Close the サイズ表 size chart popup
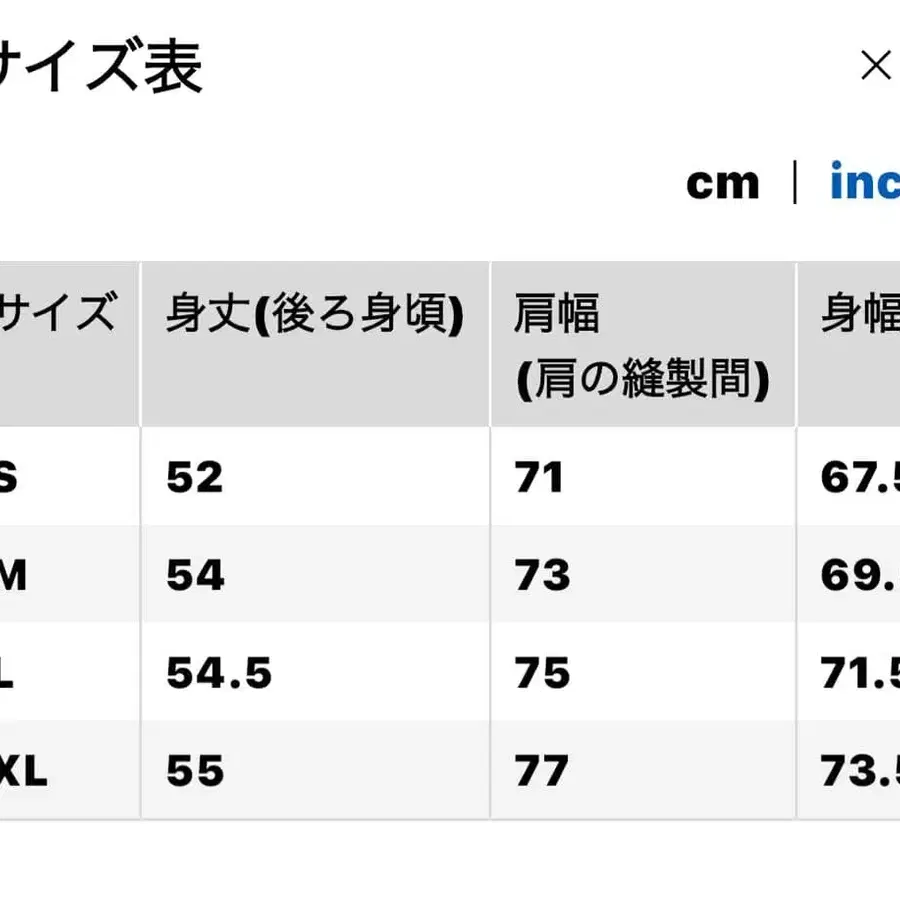The image size is (900, 900). coord(876,64)
